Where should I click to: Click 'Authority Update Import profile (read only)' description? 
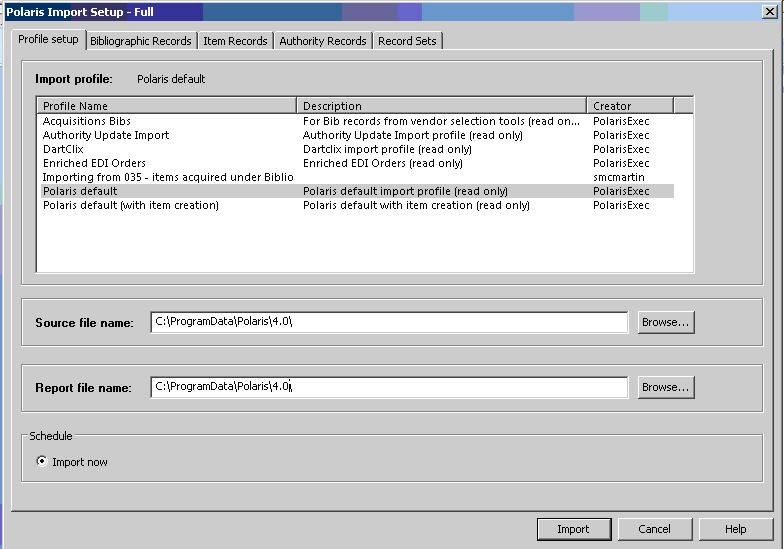coord(412,135)
